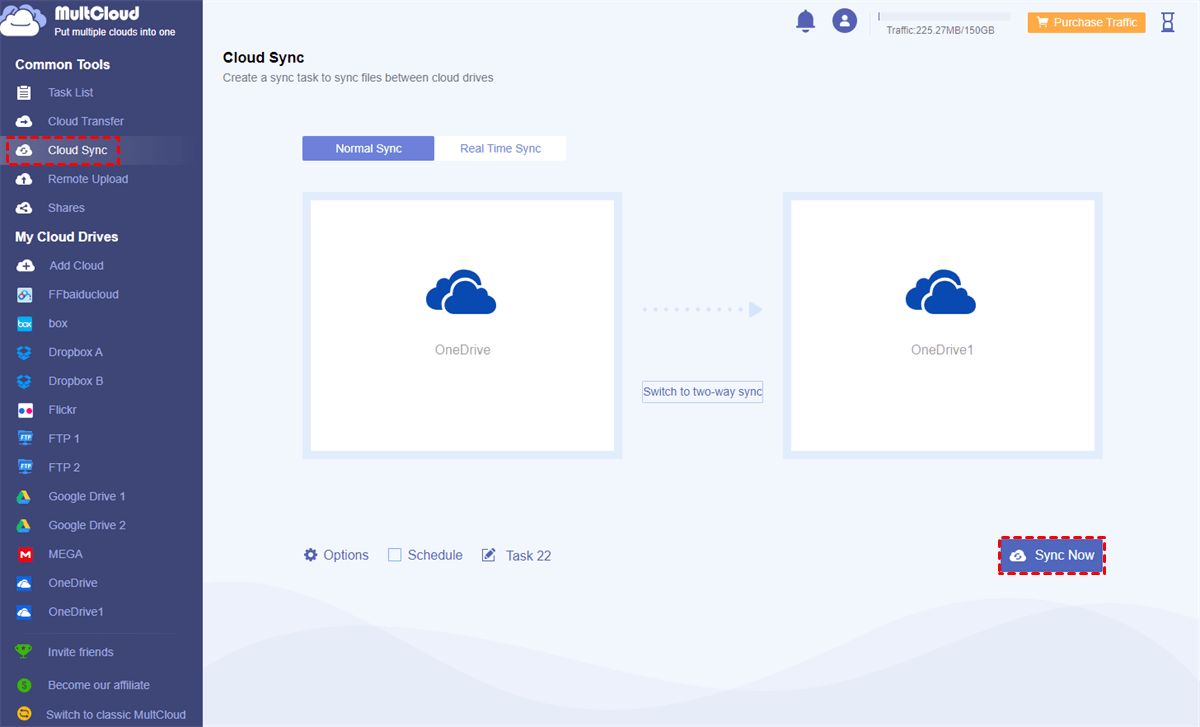This screenshot has height=727, width=1200.
Task: Click the Become our affiliate dollar icon
Action: (x=24, y=685)
